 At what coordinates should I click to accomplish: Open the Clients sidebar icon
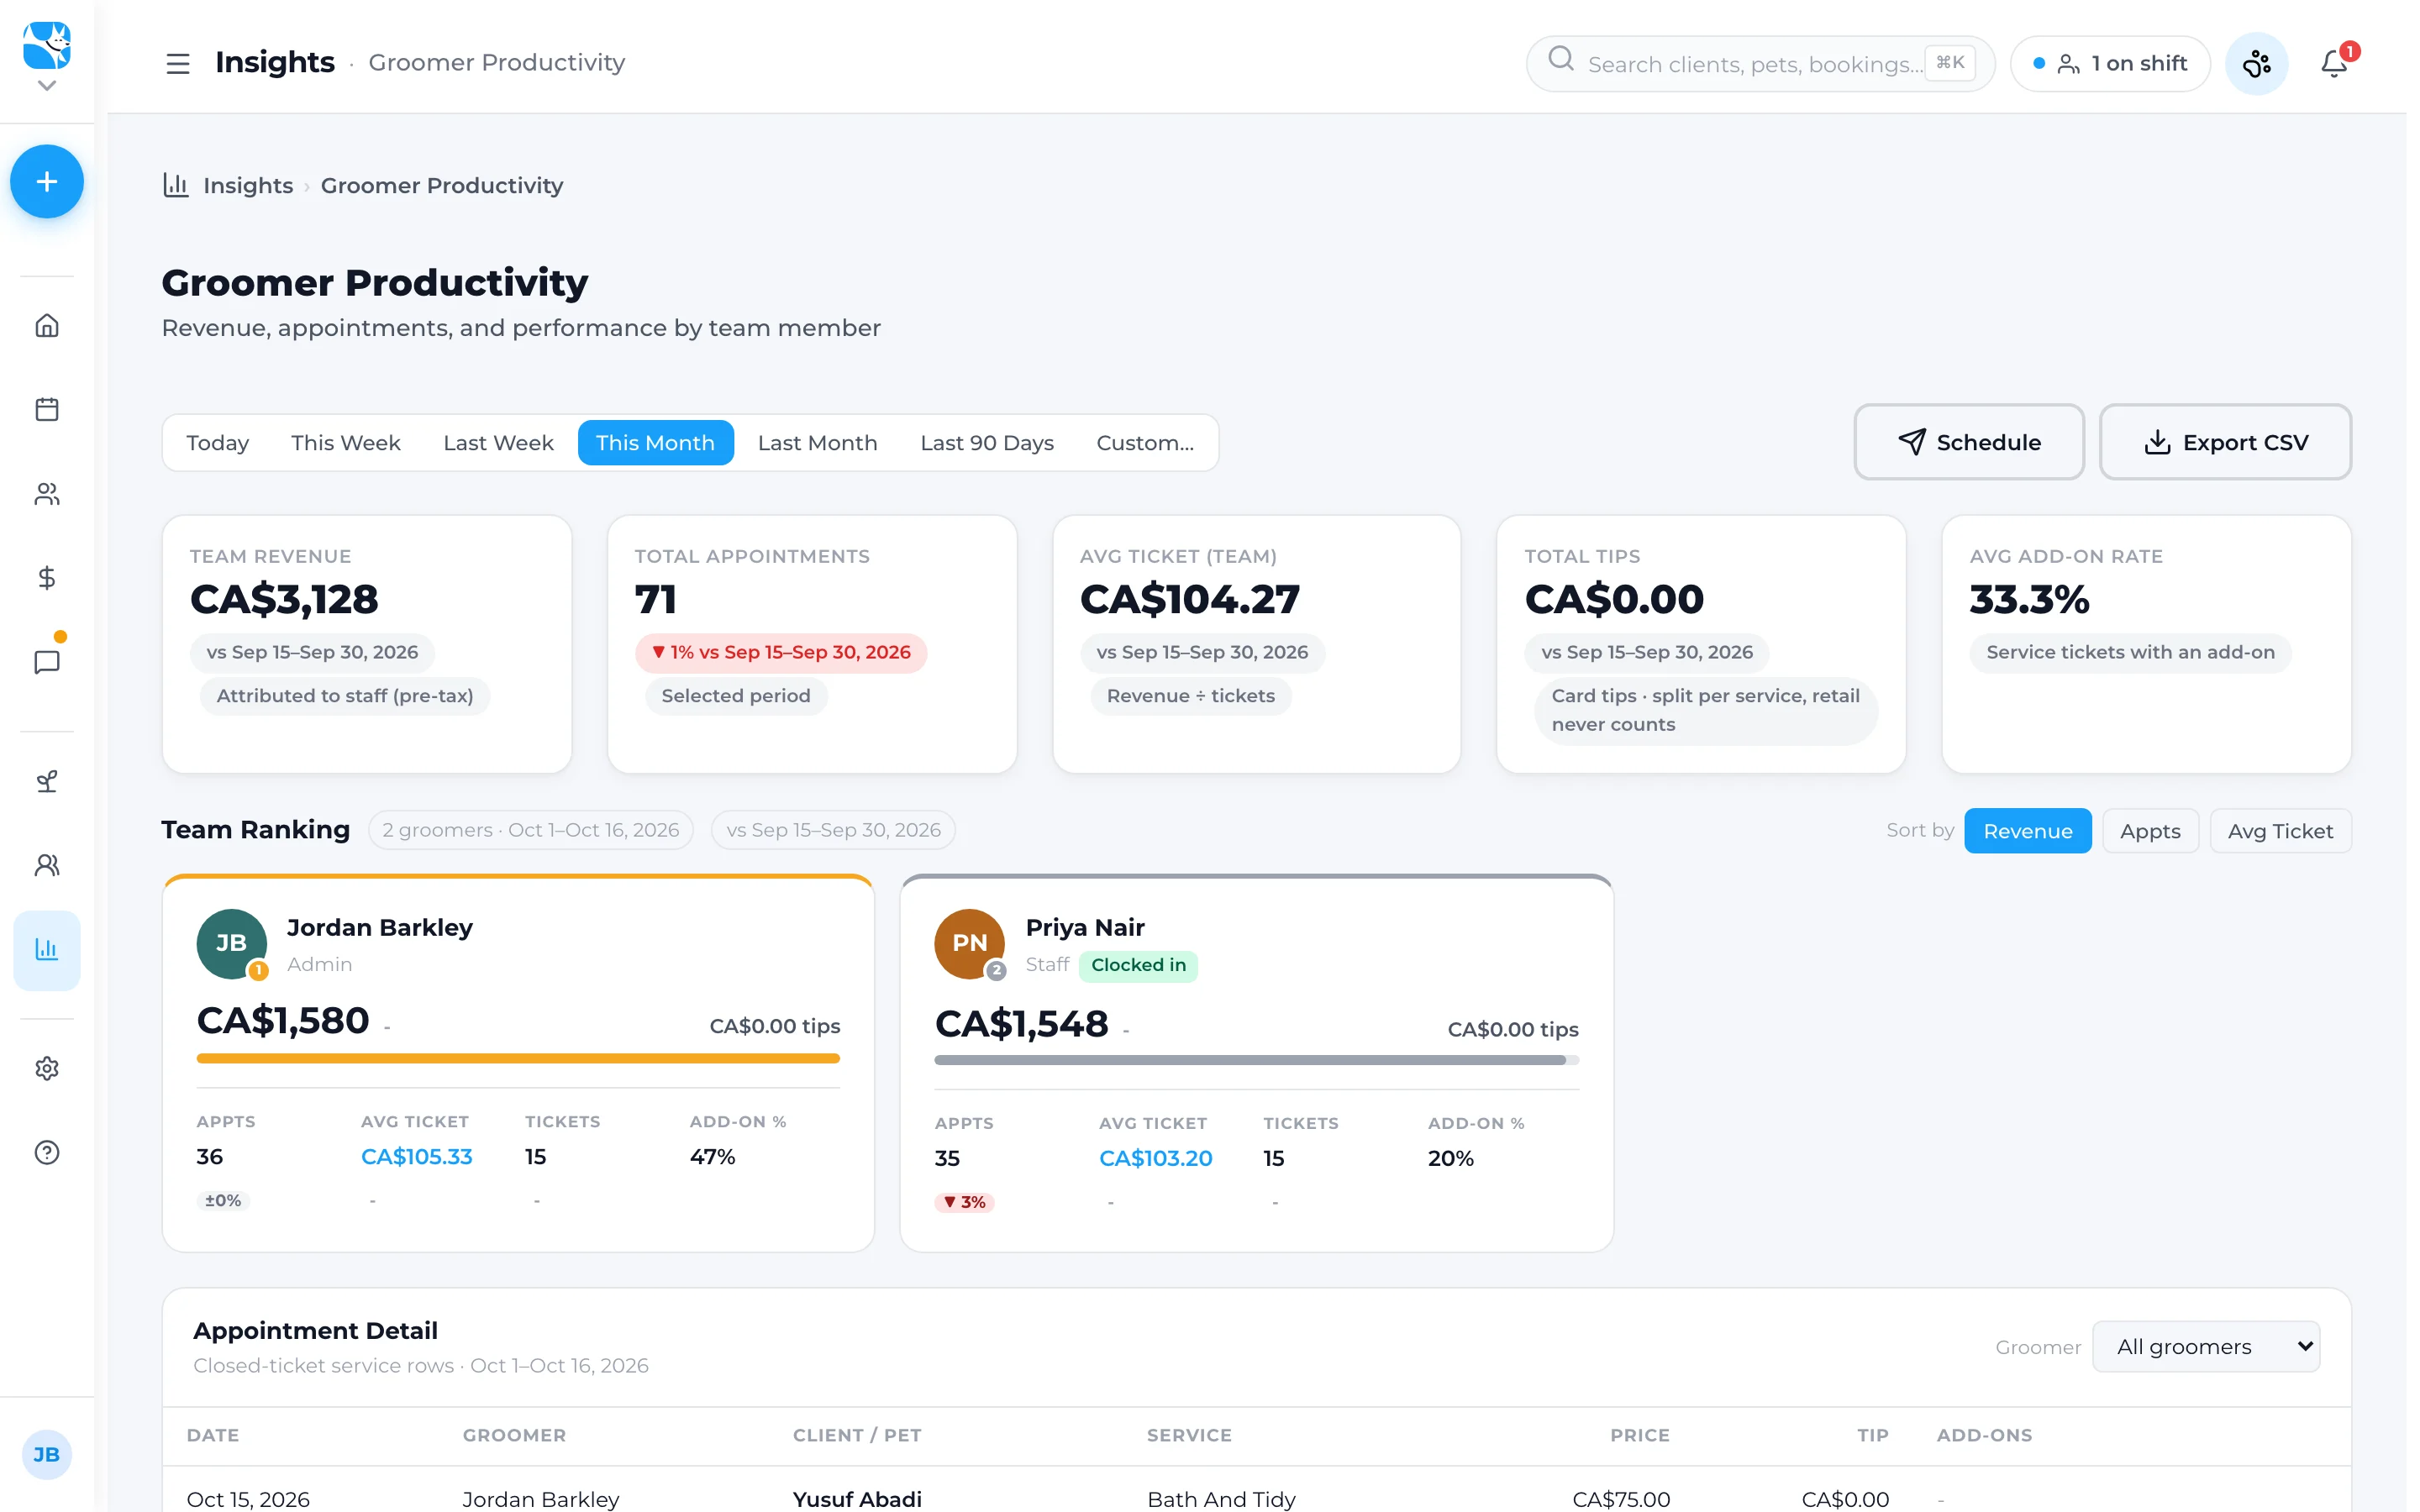point(46,494)
